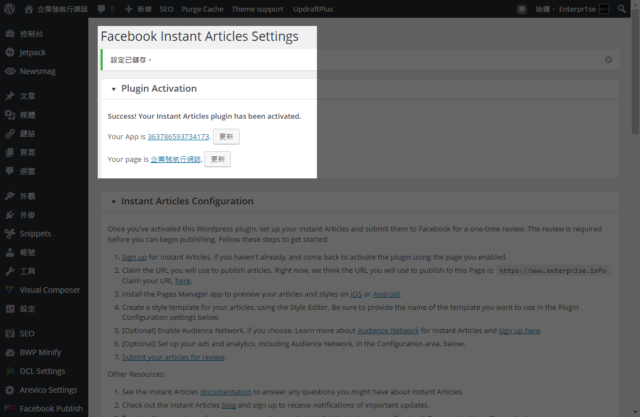Open the dashboard gauge icon in sidebar
The image size is (640, 417).
(x=10, y=33)
